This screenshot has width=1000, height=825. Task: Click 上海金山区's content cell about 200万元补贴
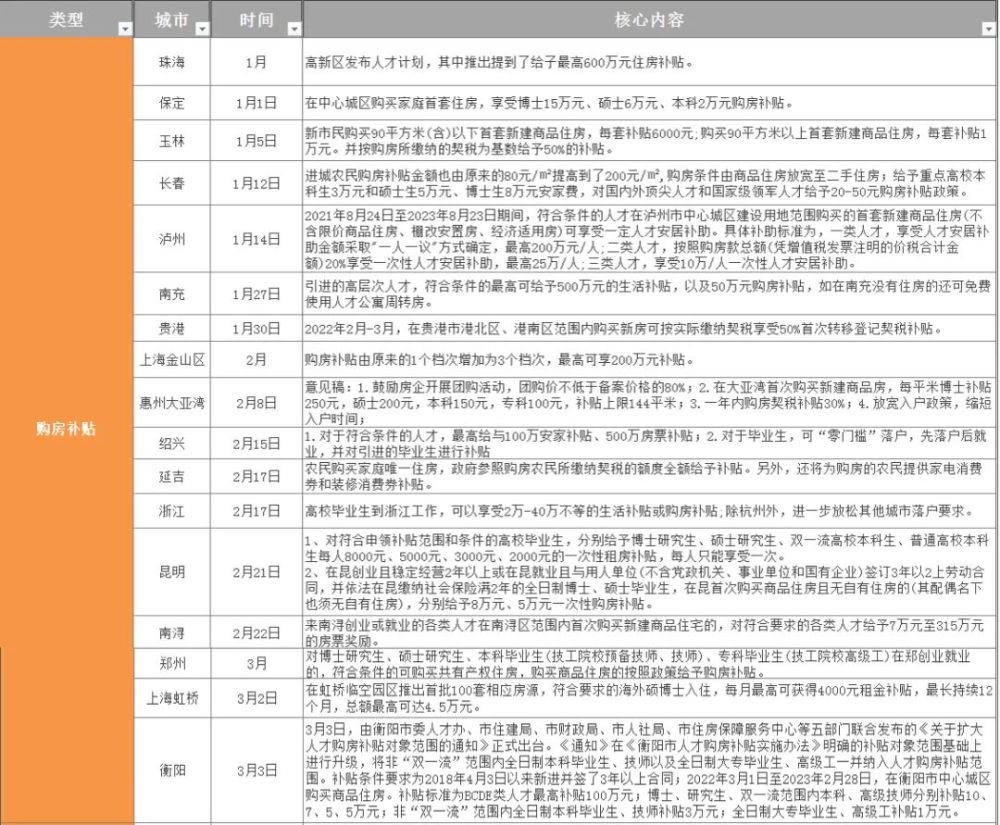(649, 360)
